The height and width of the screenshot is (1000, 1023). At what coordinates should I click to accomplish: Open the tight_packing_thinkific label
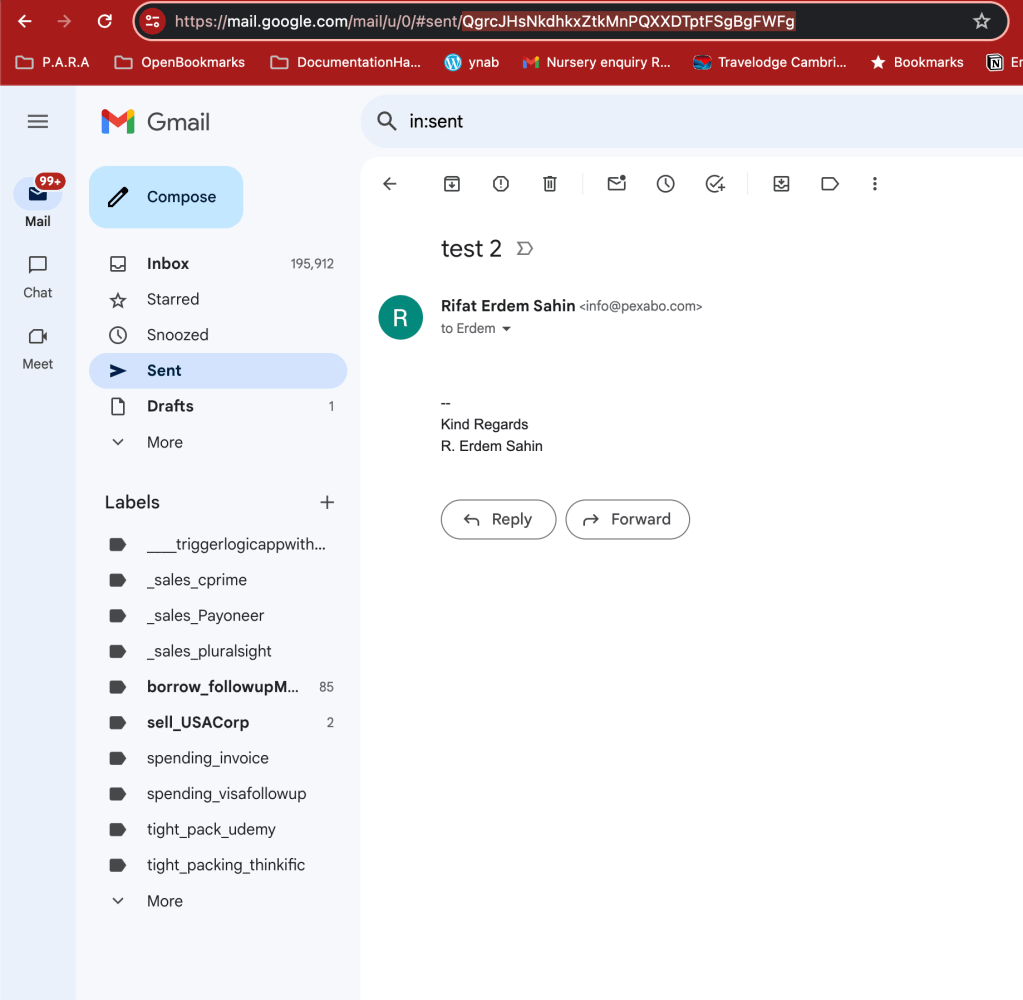click(218, 865)
